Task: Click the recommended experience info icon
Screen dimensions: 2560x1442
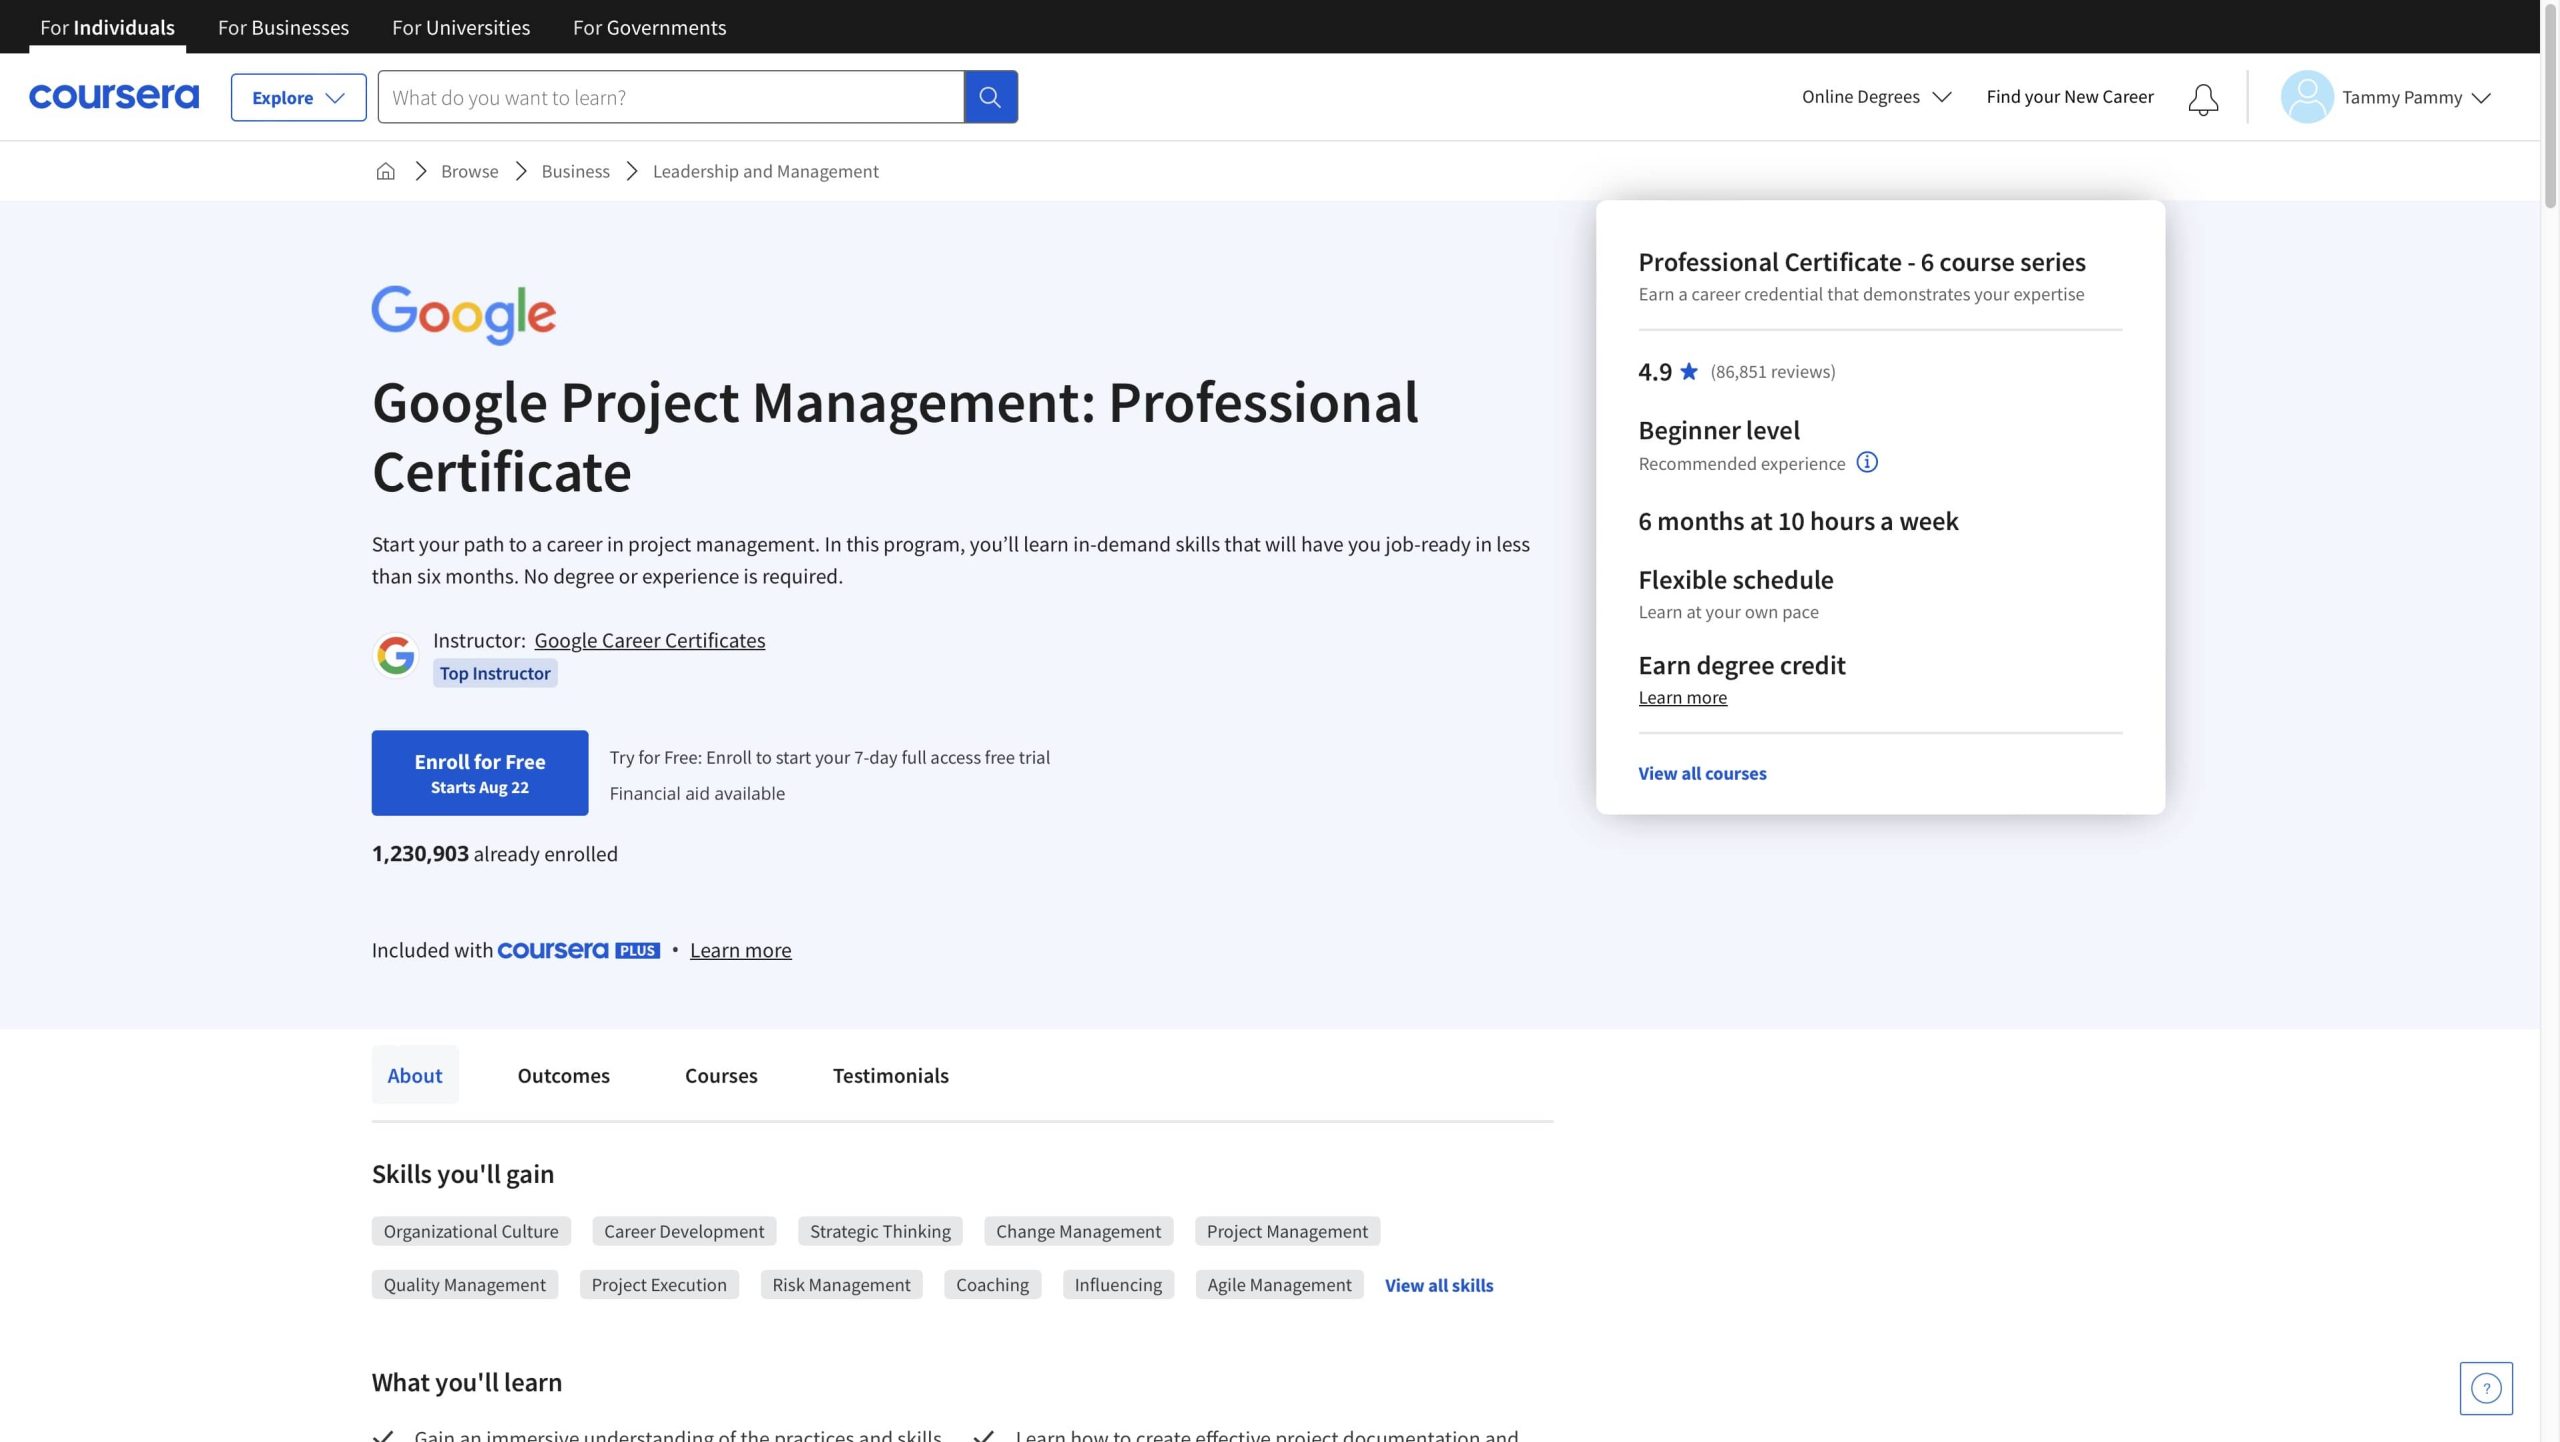Action: point(1866,462)
